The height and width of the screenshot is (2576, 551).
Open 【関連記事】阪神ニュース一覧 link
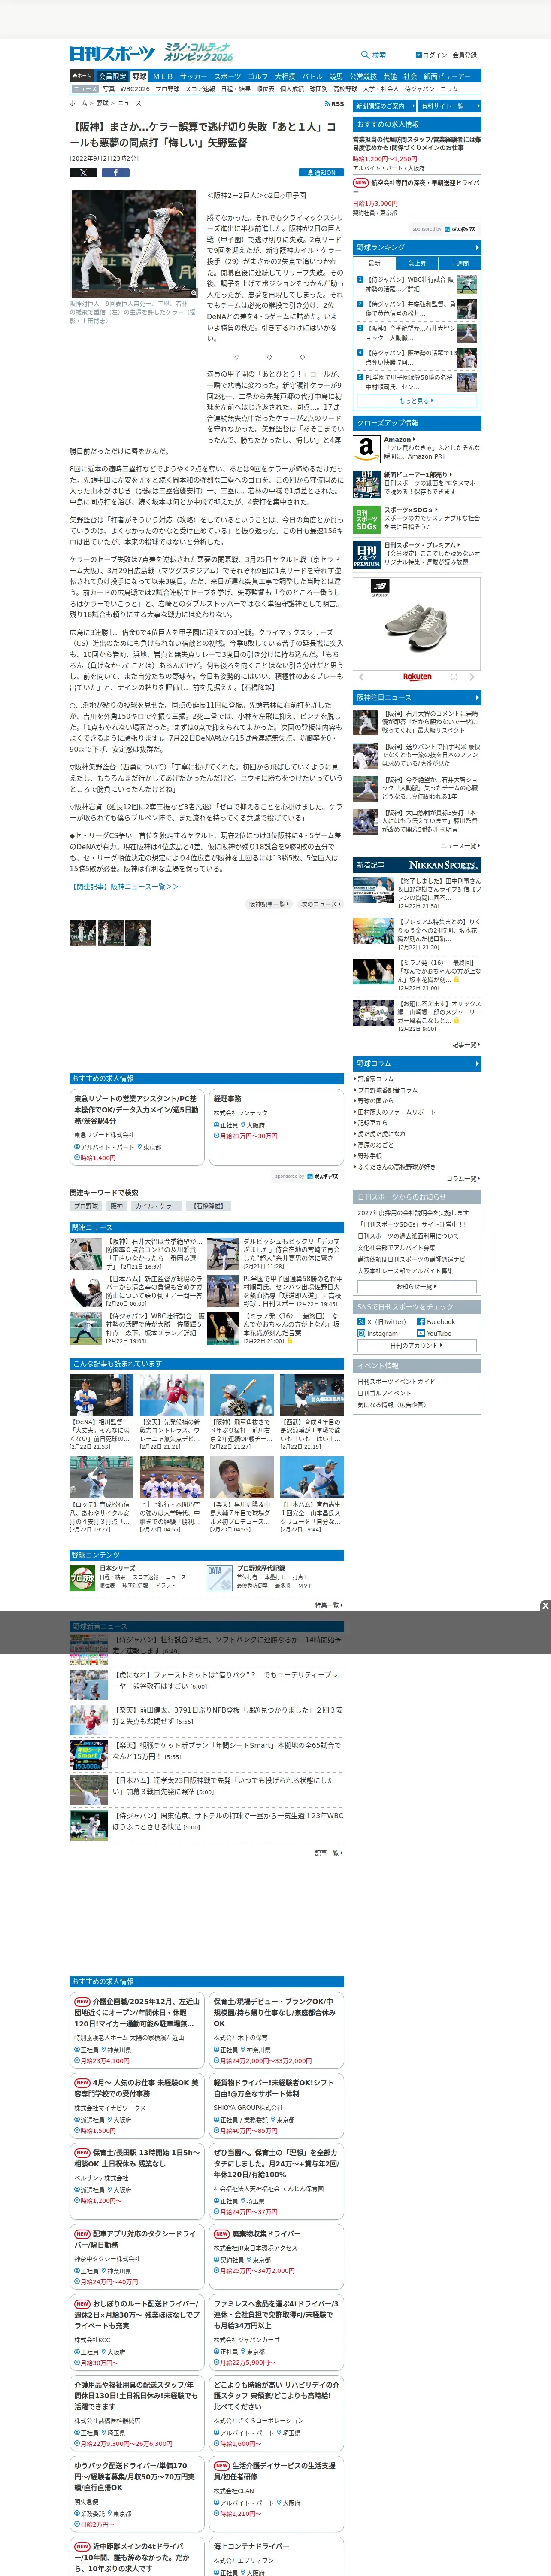point(124,886)
